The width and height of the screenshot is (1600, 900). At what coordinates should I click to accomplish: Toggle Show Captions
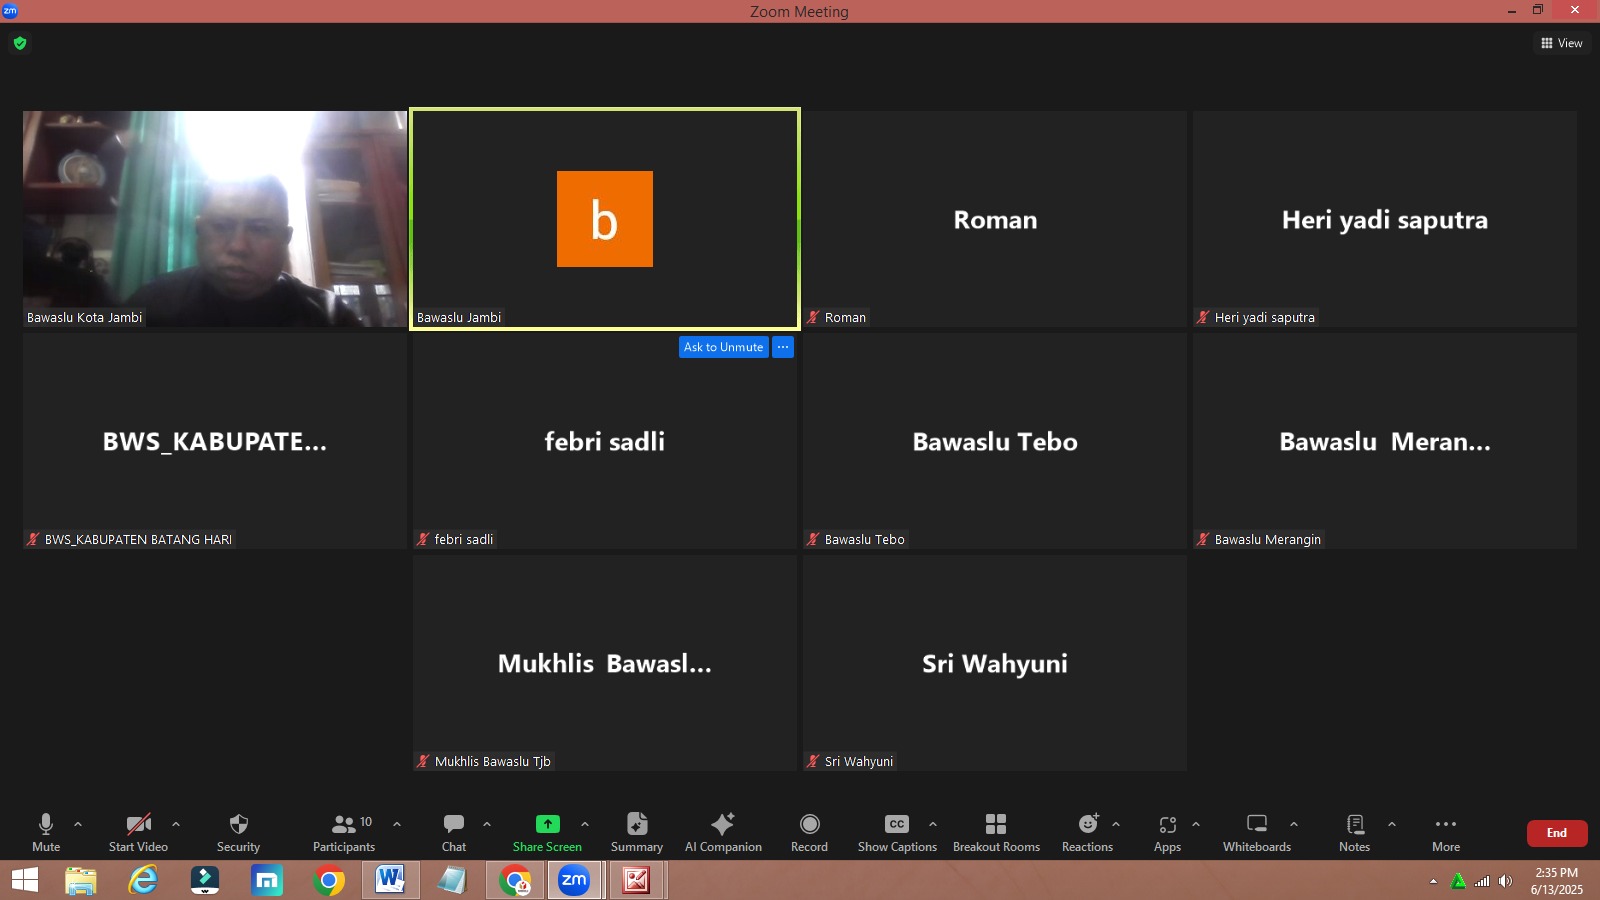896,824
